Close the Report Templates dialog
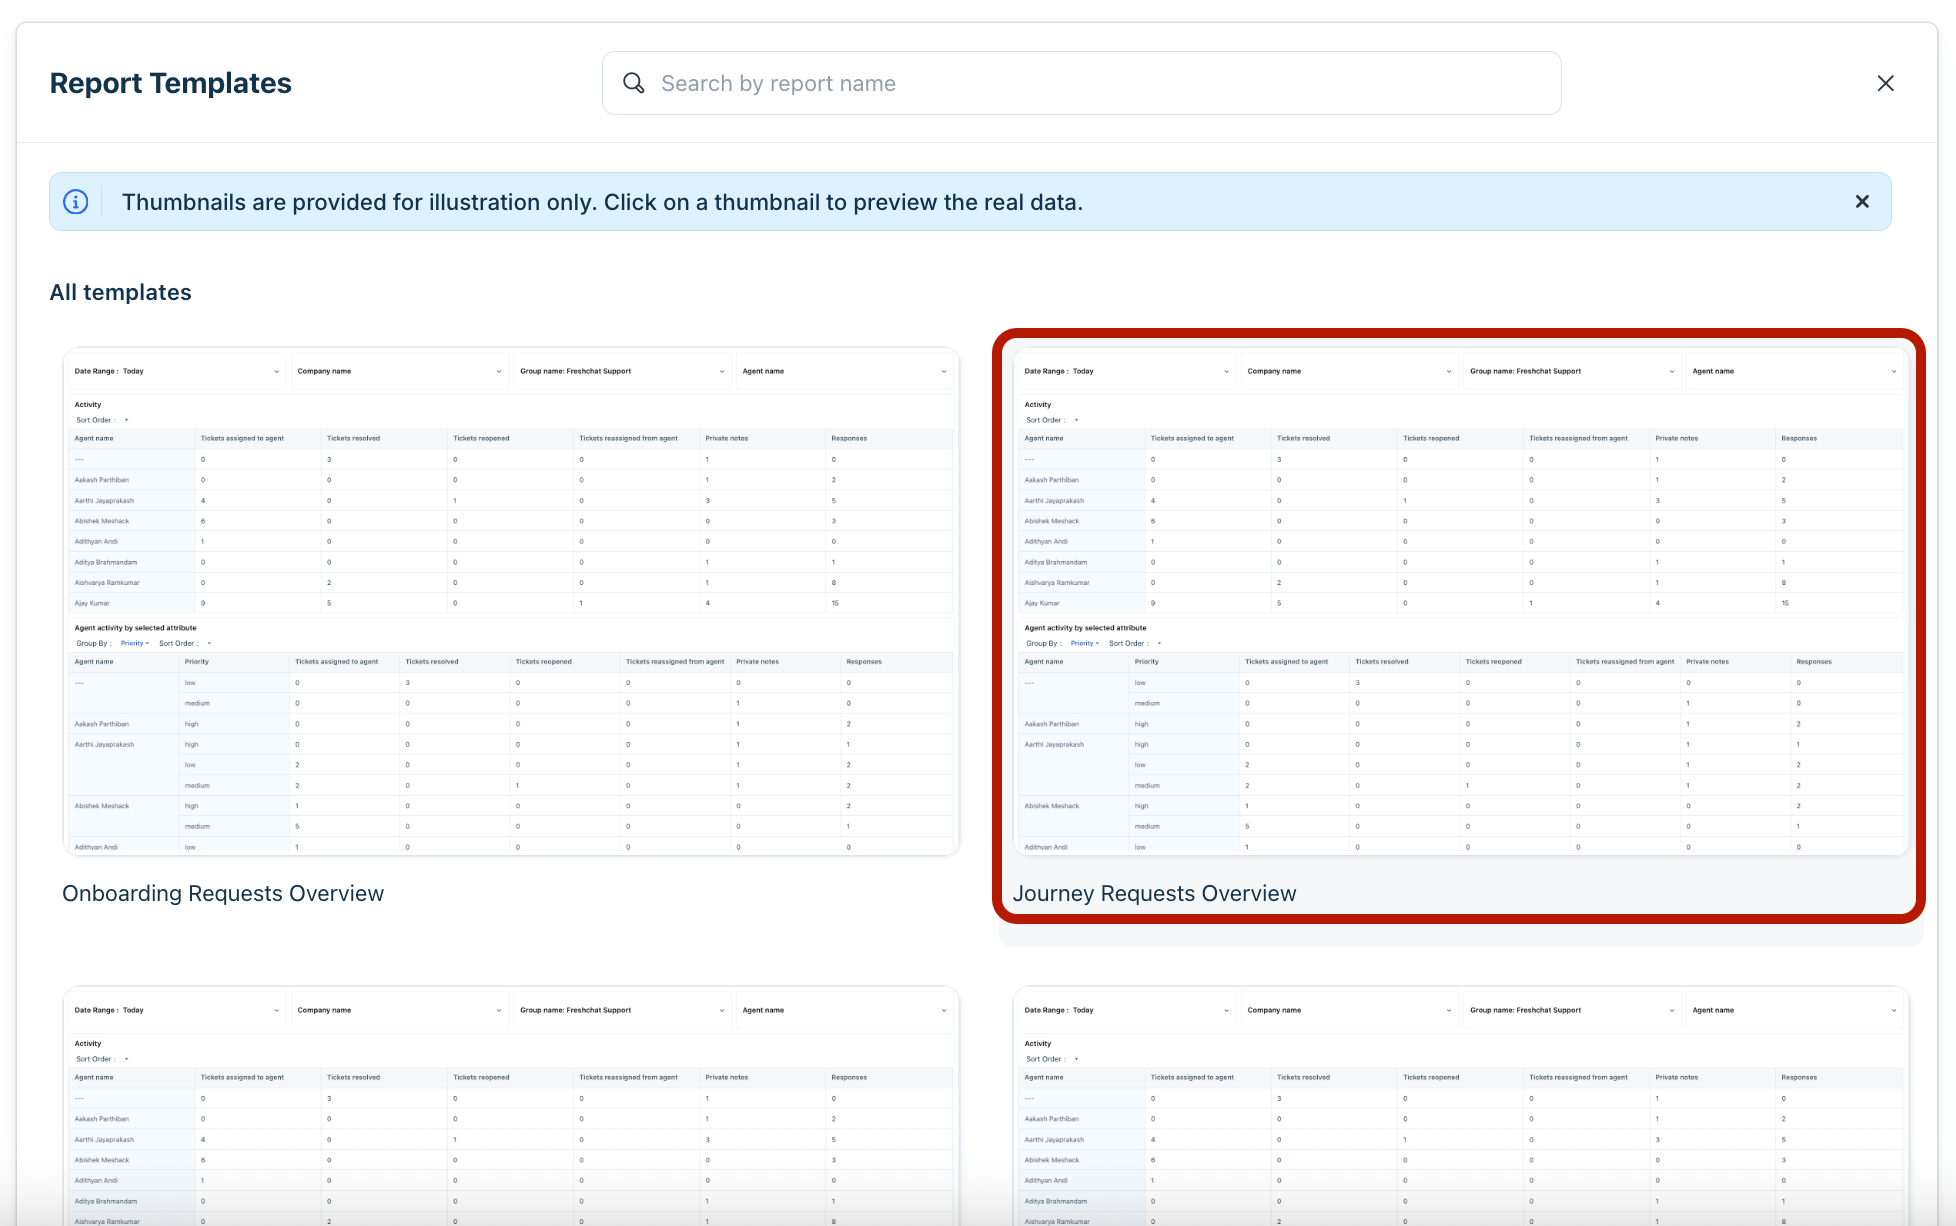 pyautogui.click(x=1885, y=83)
